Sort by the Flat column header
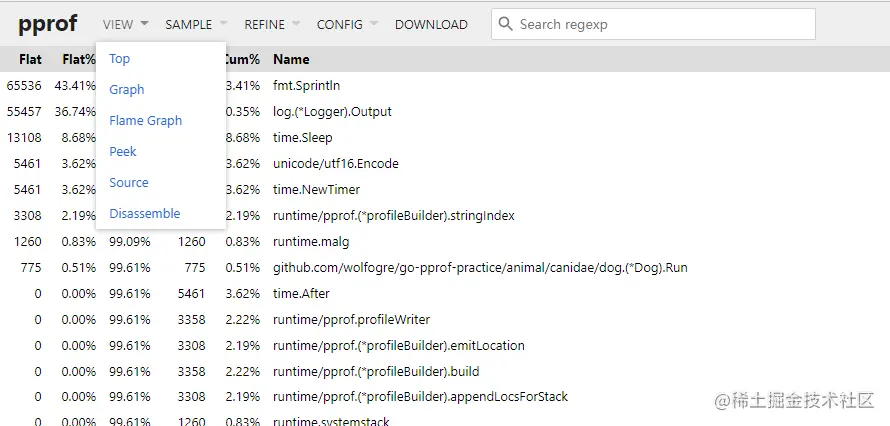Screen dimensions: 890x426 tap(30, 60)
